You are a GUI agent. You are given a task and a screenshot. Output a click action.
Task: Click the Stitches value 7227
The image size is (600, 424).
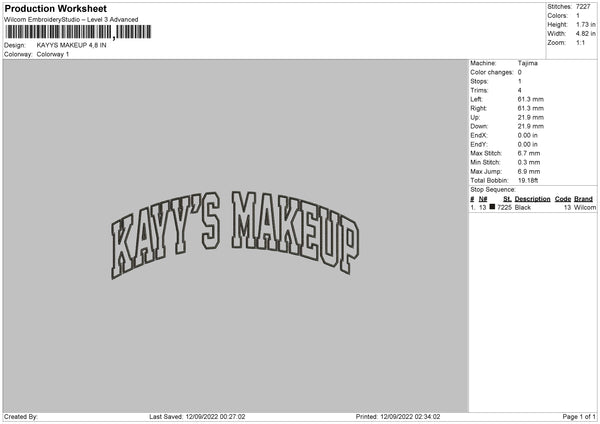tap(583, 7)
